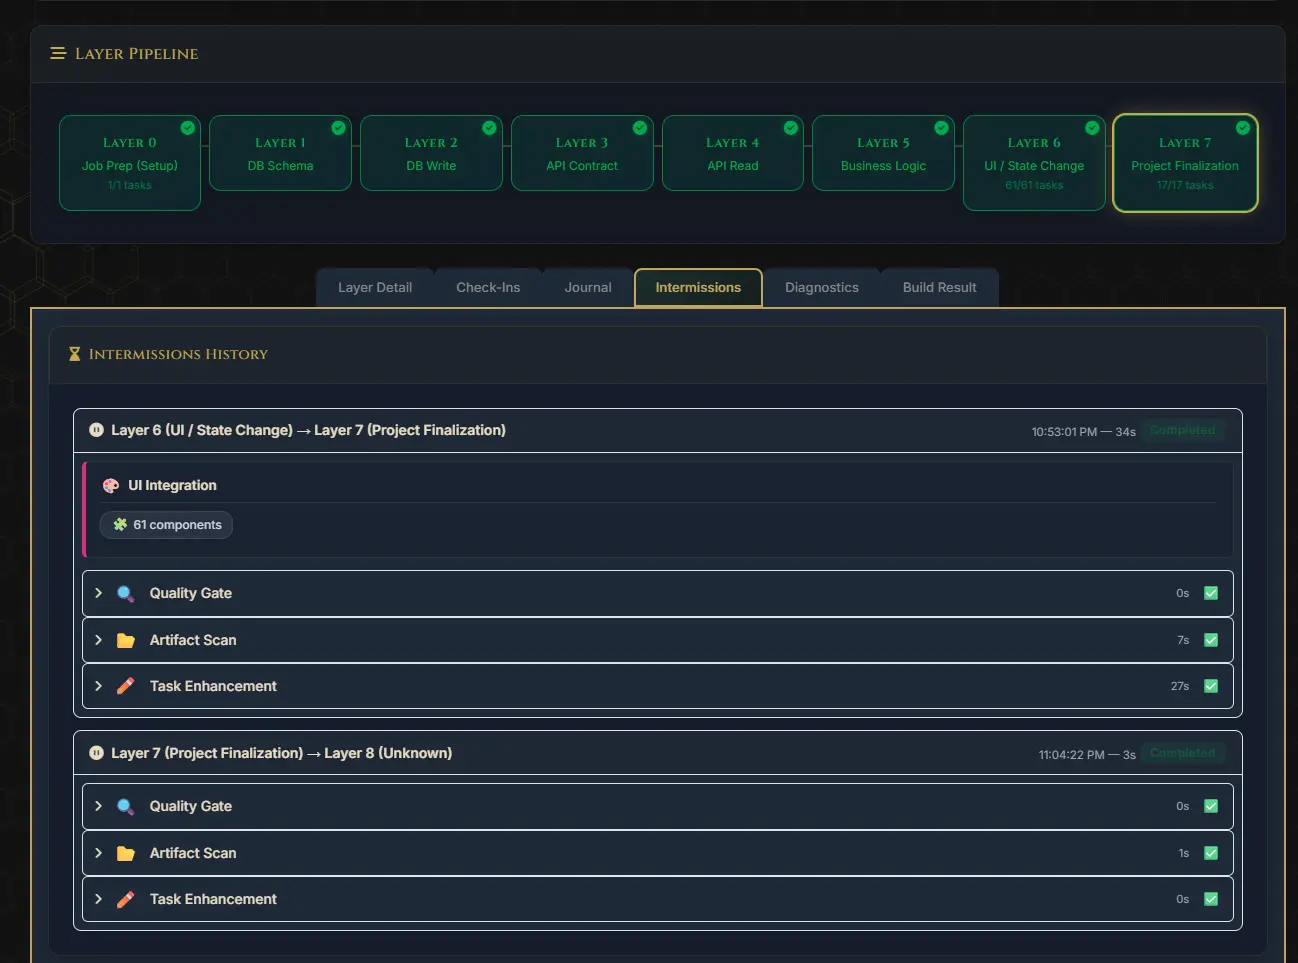Toggle checkbox on Layer 7 Quality Gate row
Viewport: 1298px width, 963px height.
(1211, 806)
